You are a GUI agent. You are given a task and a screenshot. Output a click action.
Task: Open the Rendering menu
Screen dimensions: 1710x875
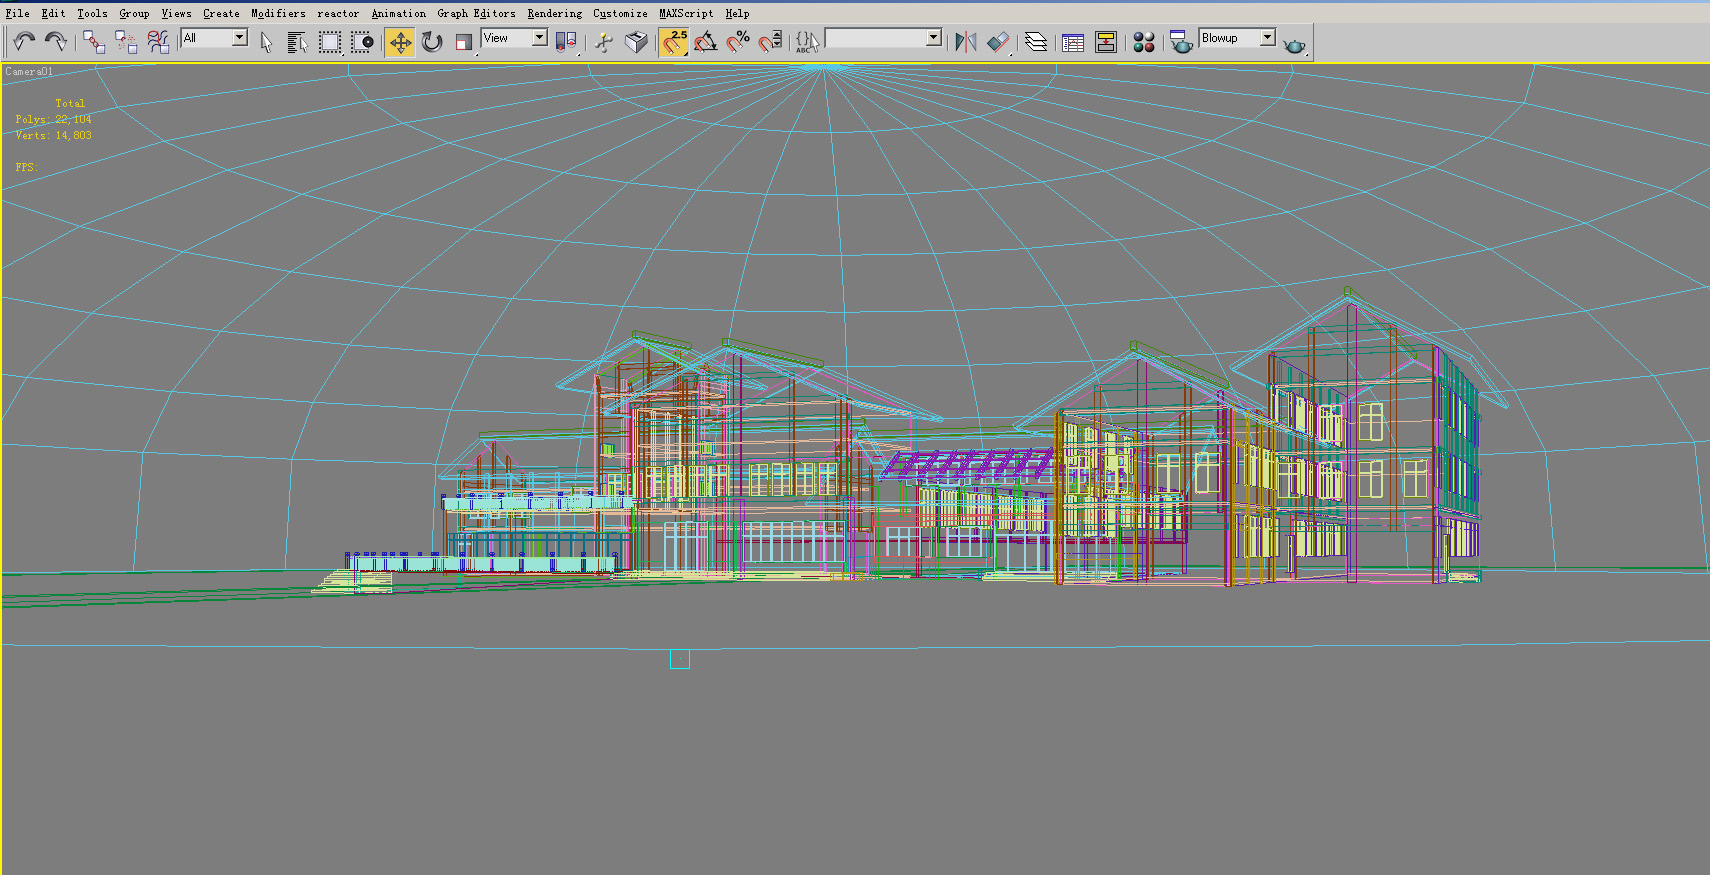[x=554, y=13]
